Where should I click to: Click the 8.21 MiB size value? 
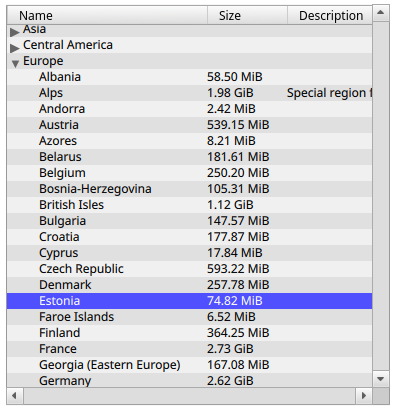231,141
